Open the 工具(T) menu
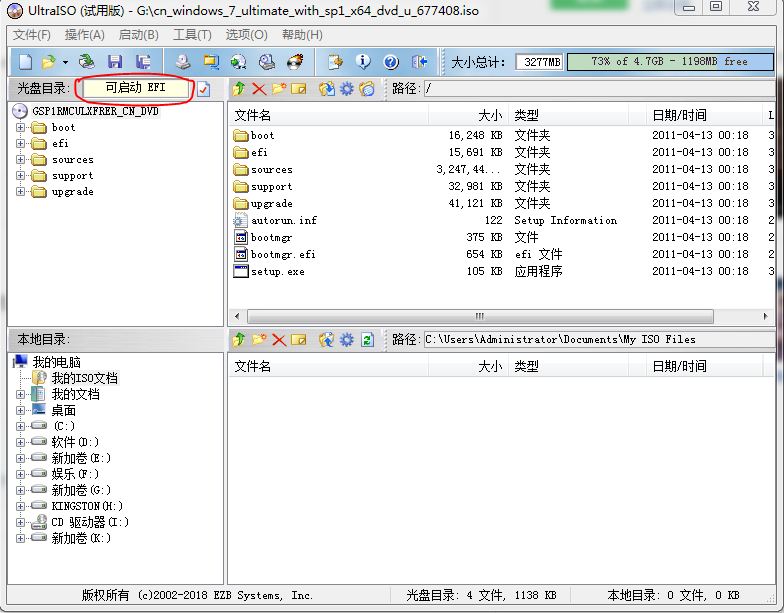The width and height of the screenshot is (784, 613). pos(192,35)
